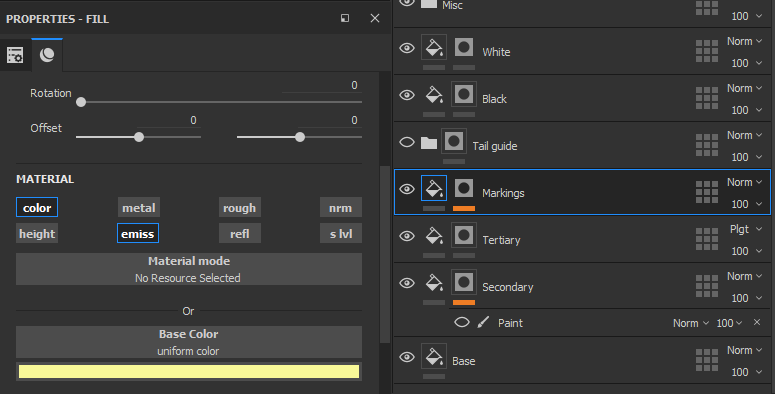Screen dimensions: 775x394
Task: Click the Paint brush effect icon
Action: pos(483,322)
